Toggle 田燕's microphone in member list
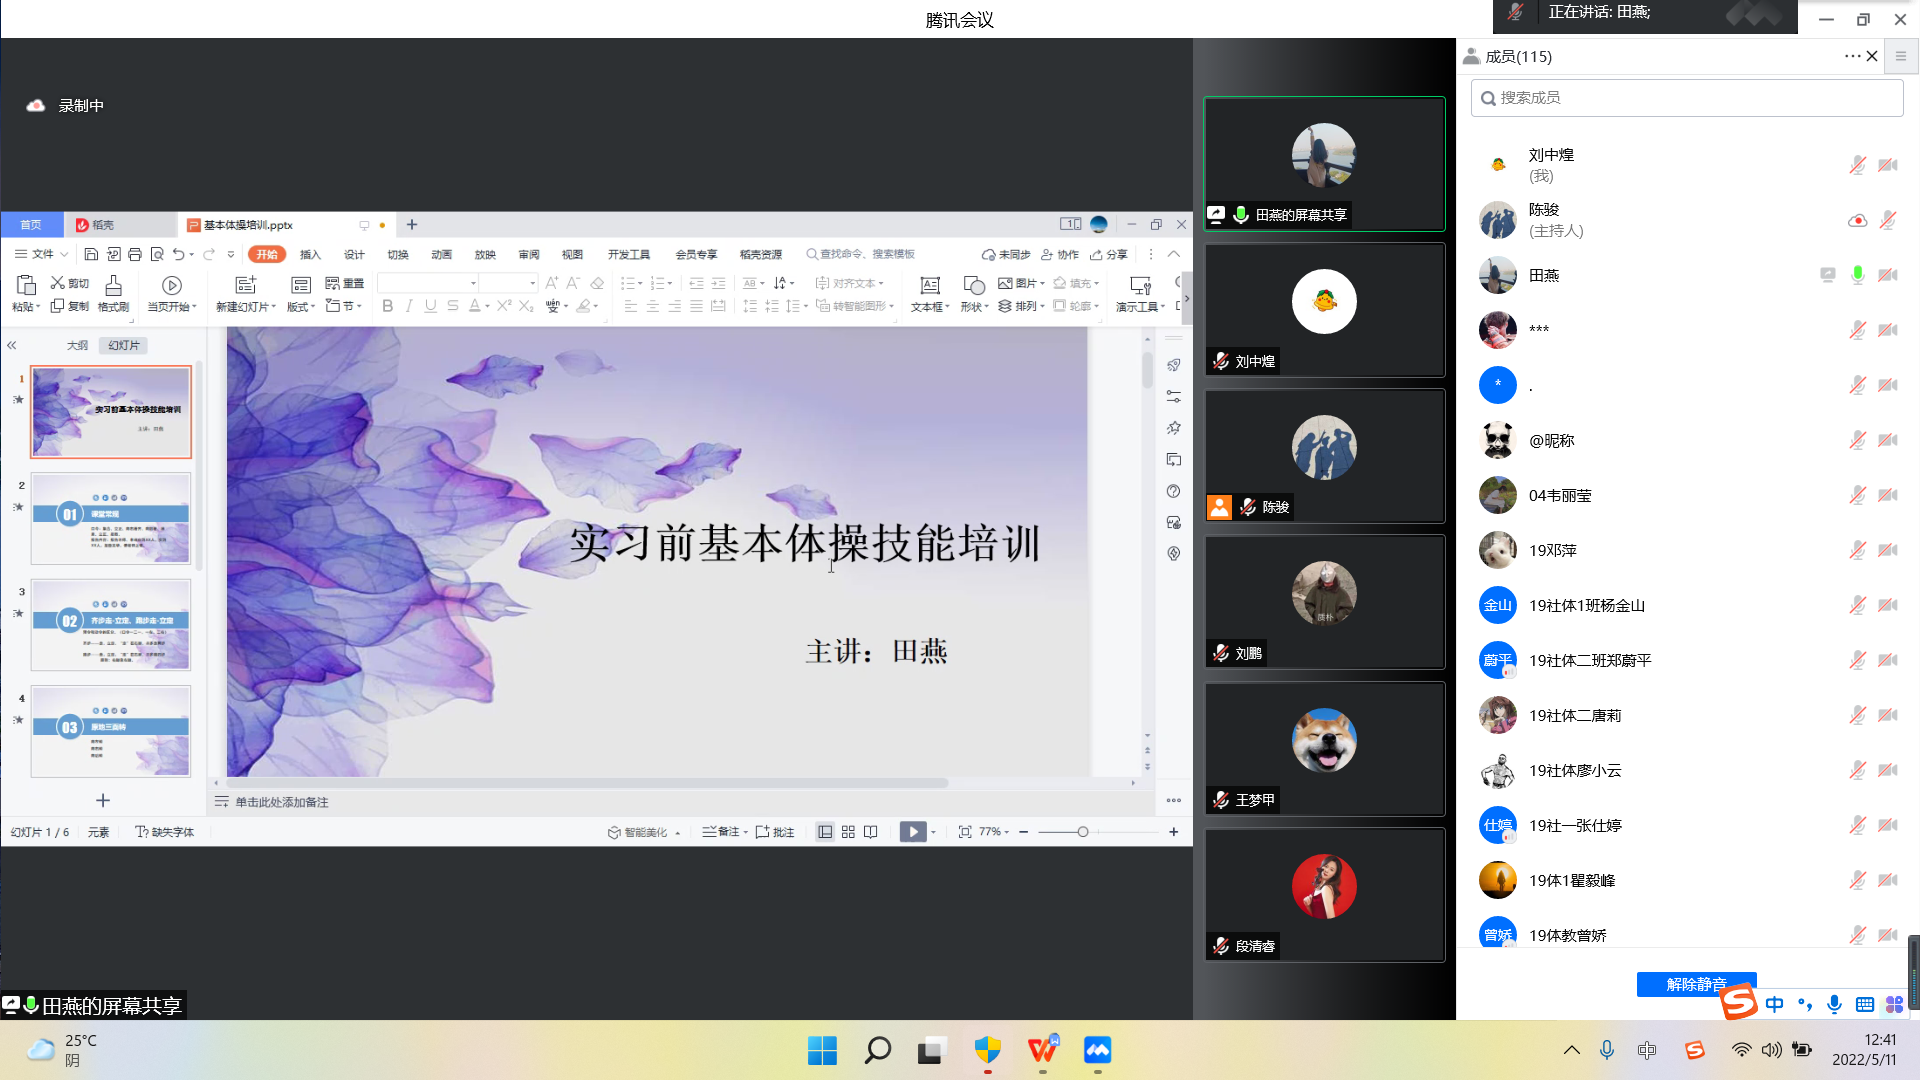 (x=1858, y=275)
